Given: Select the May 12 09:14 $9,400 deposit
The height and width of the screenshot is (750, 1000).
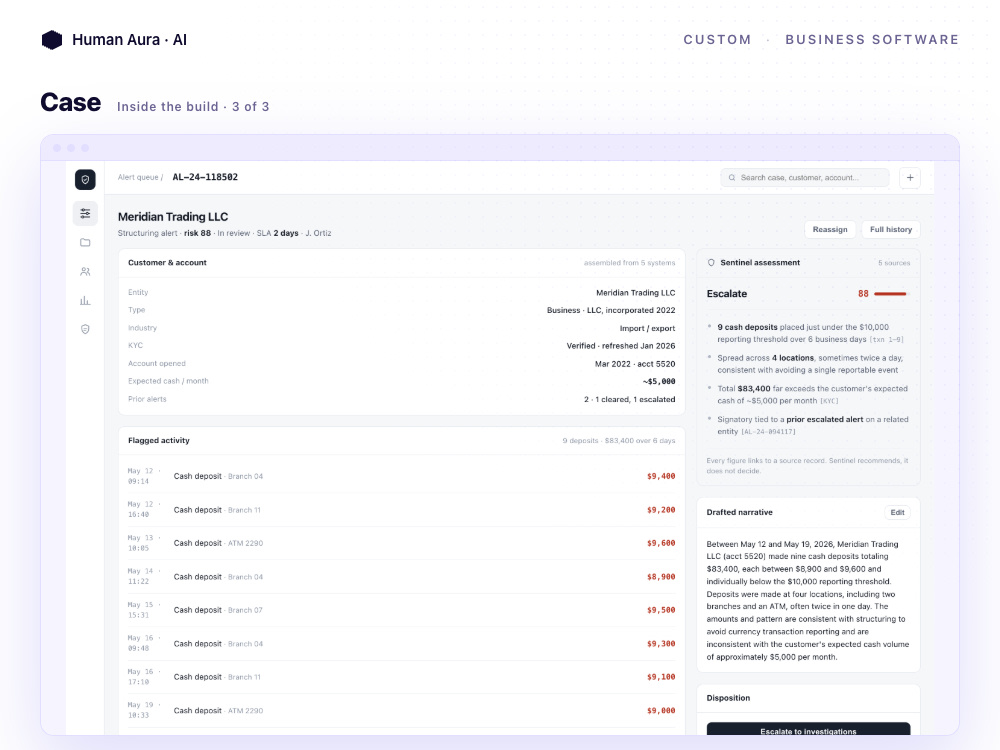Looking at the screenshot, I should point(402,476).
